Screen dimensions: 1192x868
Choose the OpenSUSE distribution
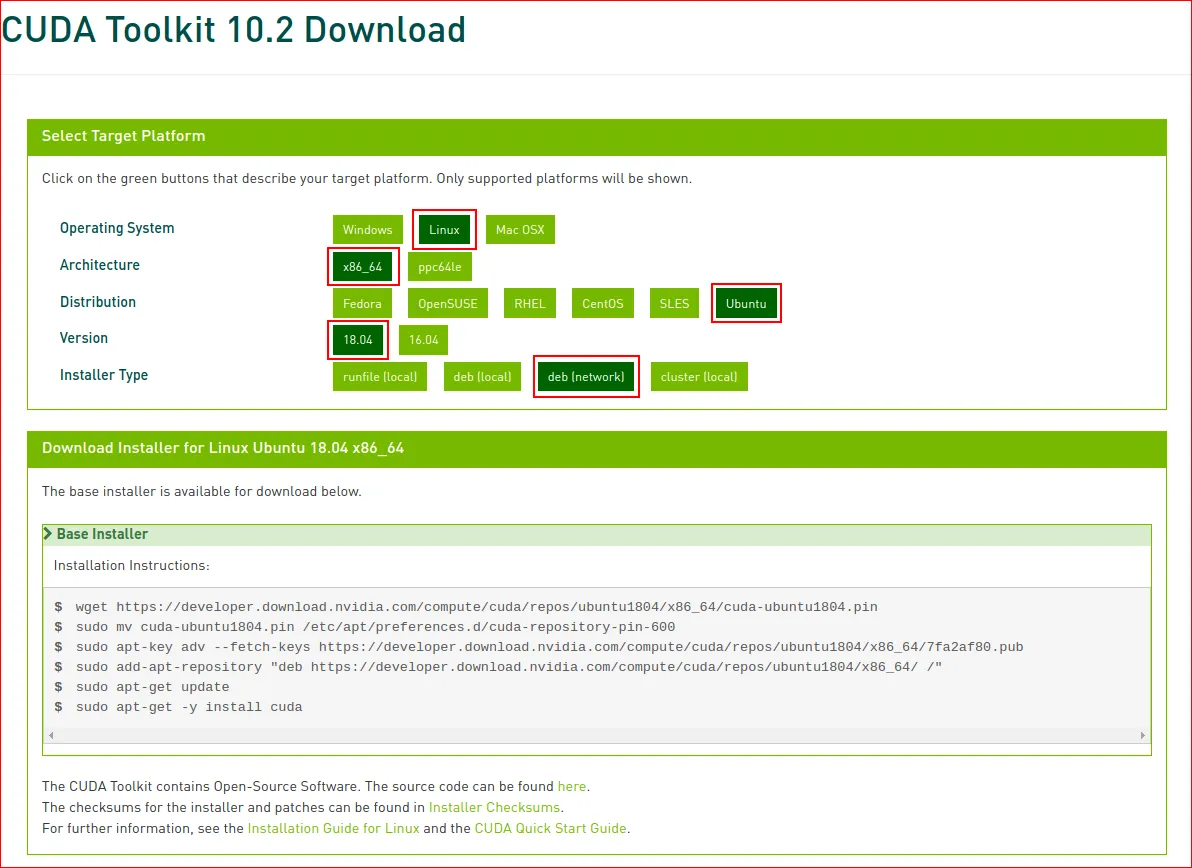pyautogui.click(x=447, y=303)
